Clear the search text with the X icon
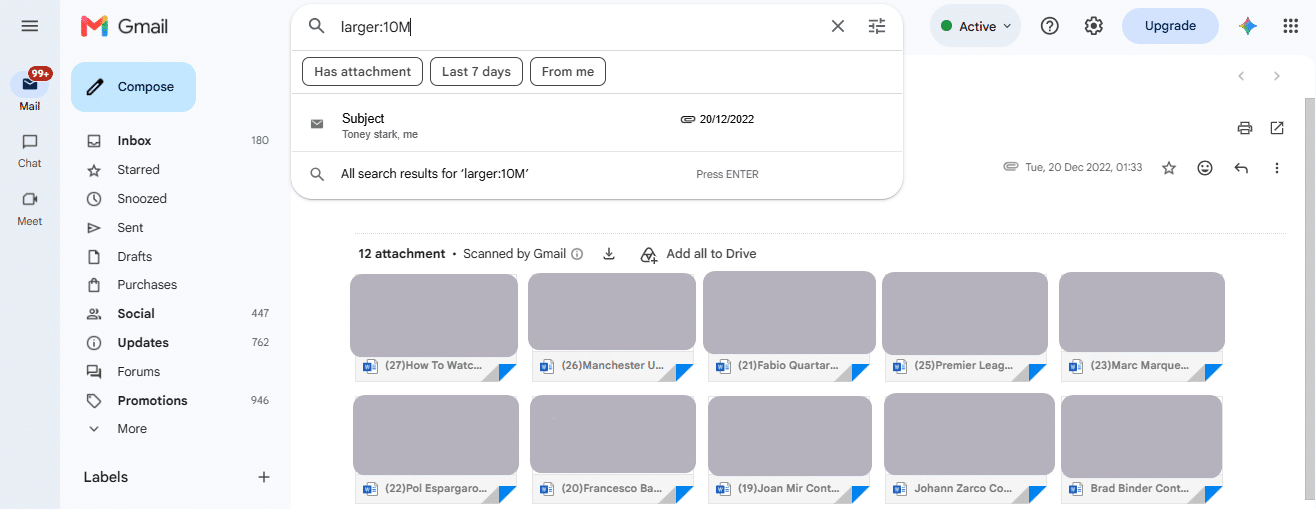 [x=838, y=27]
